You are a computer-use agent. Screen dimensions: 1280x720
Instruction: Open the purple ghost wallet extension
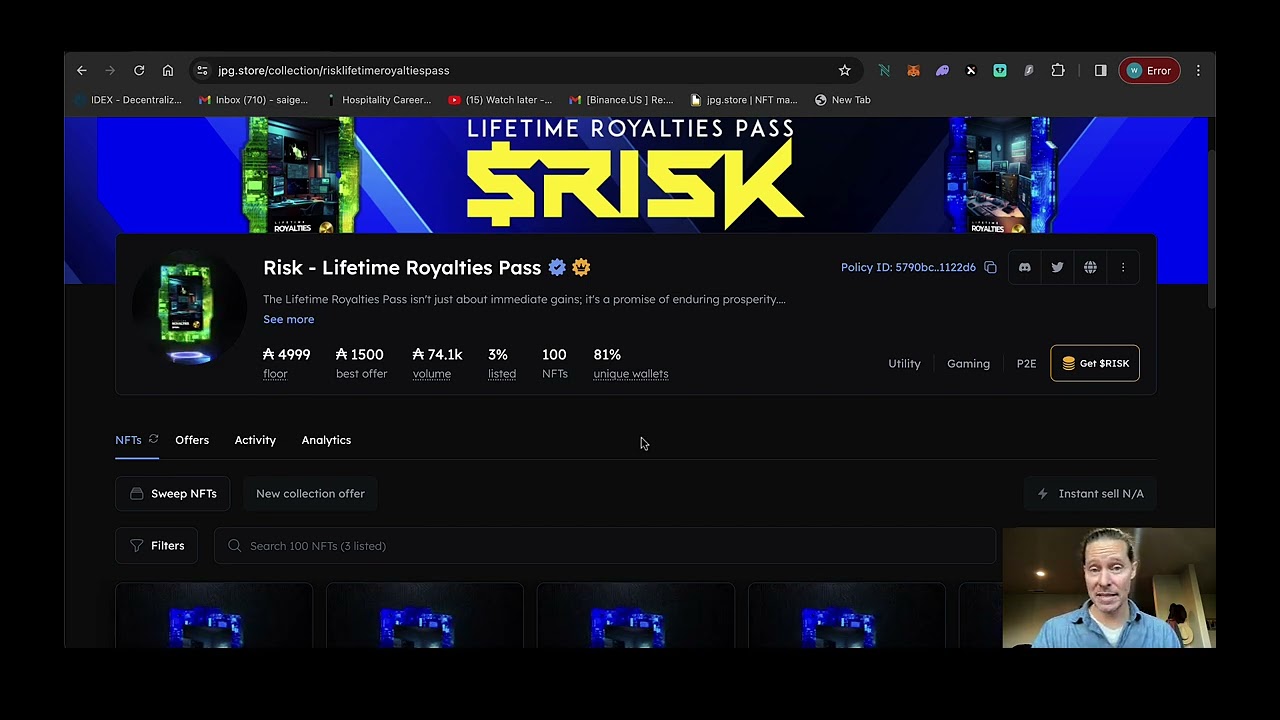pyautogui.click(x=942, y=70)
